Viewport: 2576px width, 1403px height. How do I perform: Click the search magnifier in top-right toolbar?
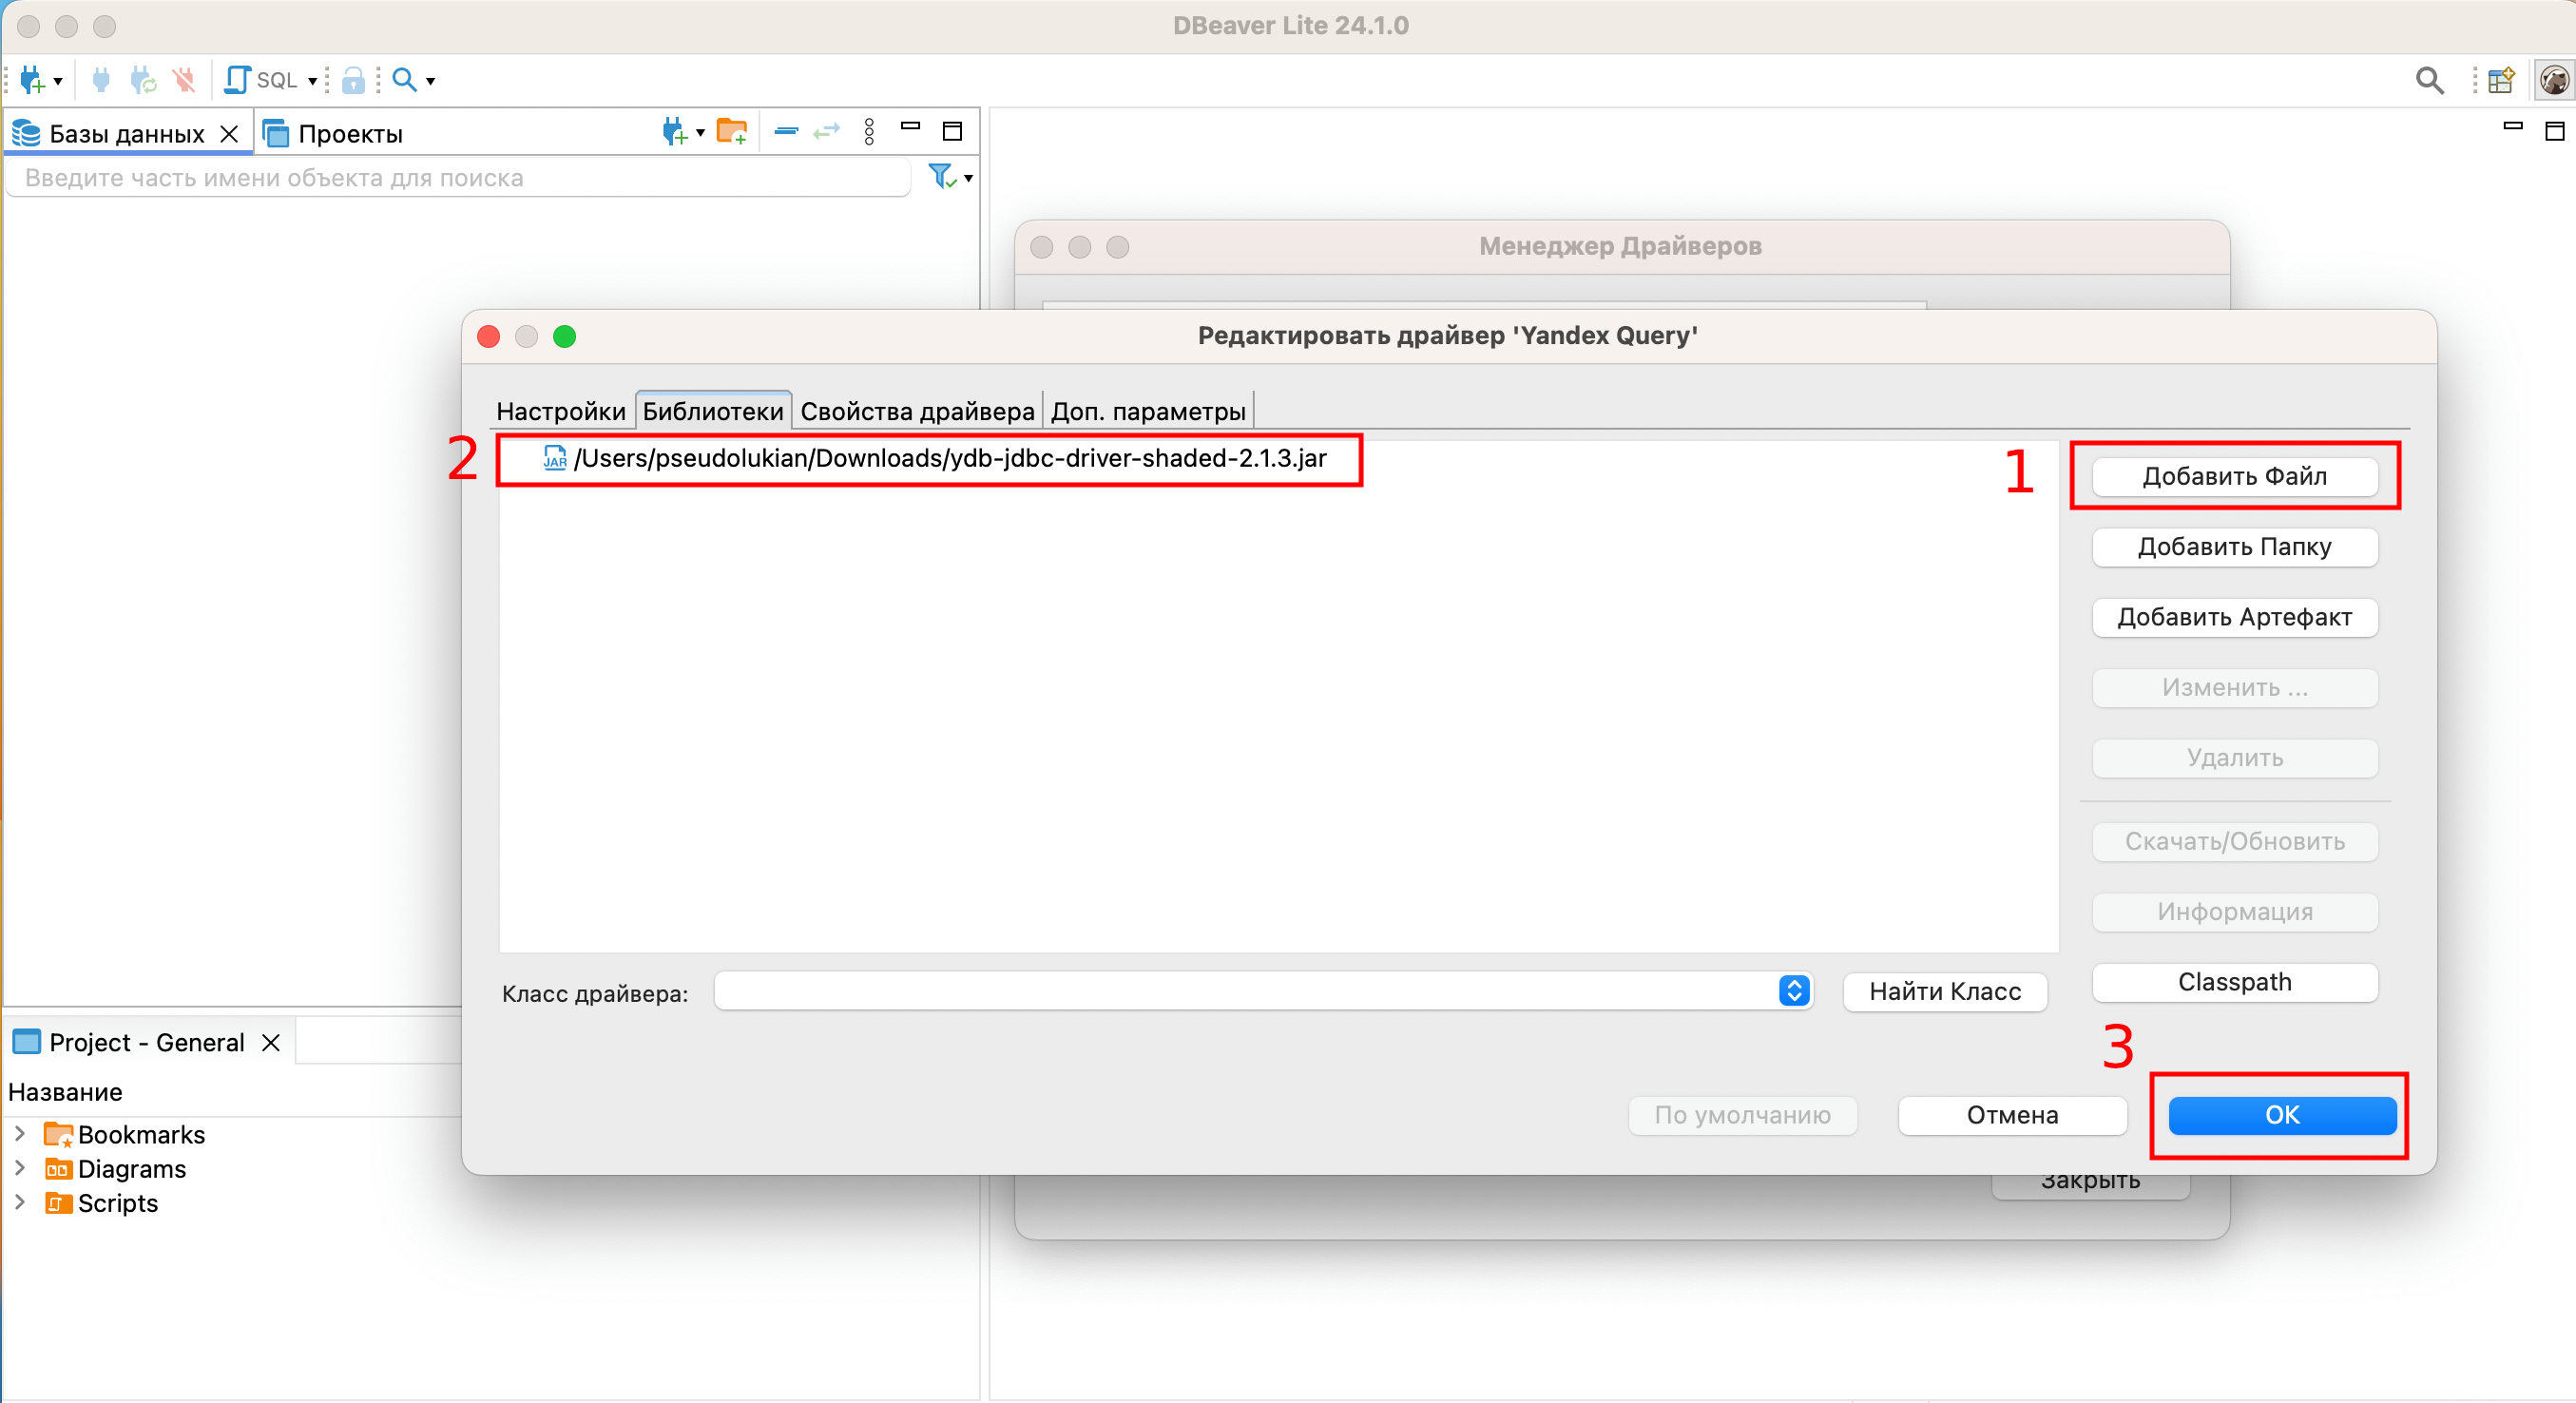tap(2429, 80)
